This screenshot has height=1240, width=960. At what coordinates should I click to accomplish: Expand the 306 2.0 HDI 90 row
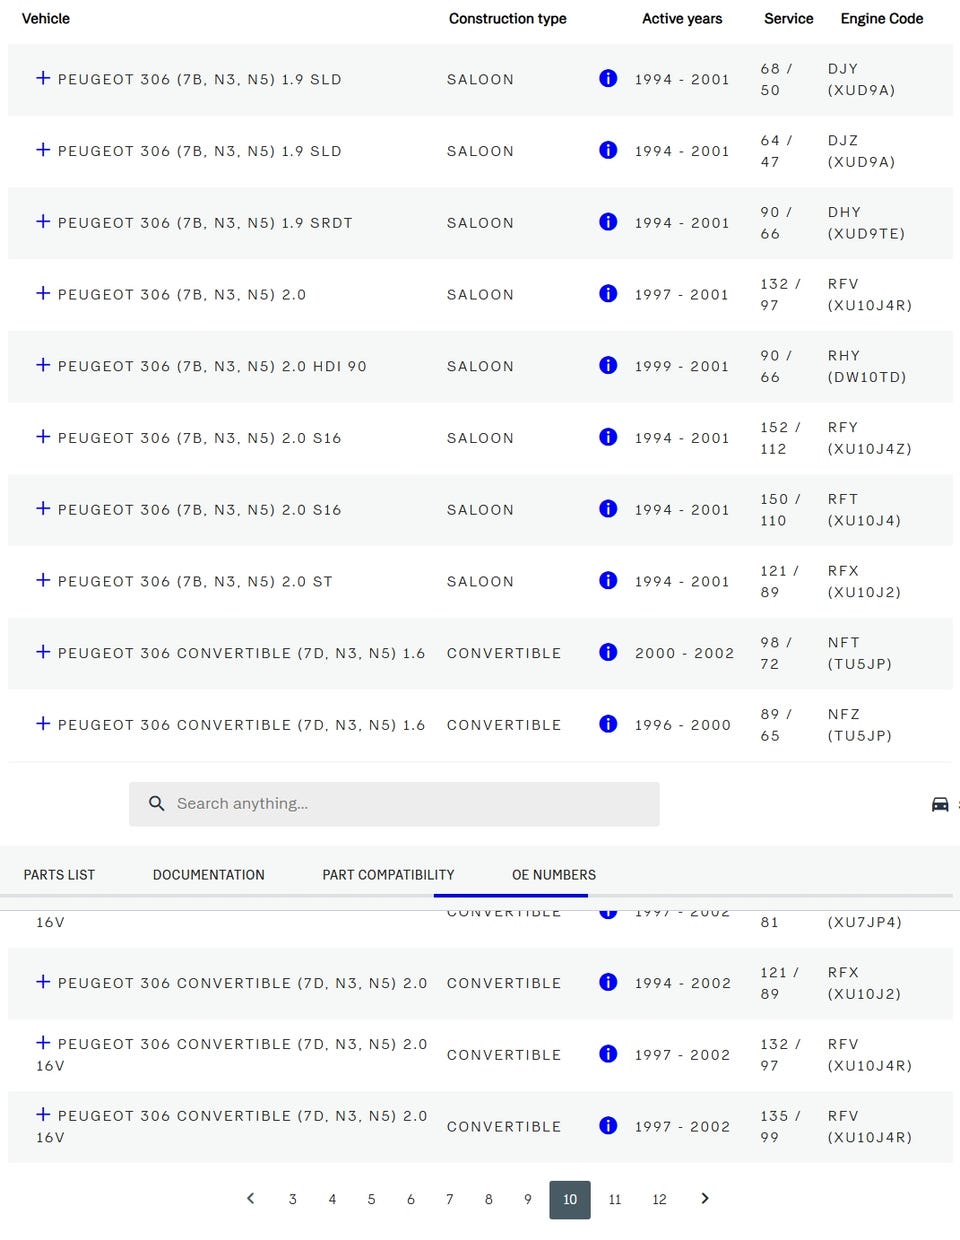point(43,365)
